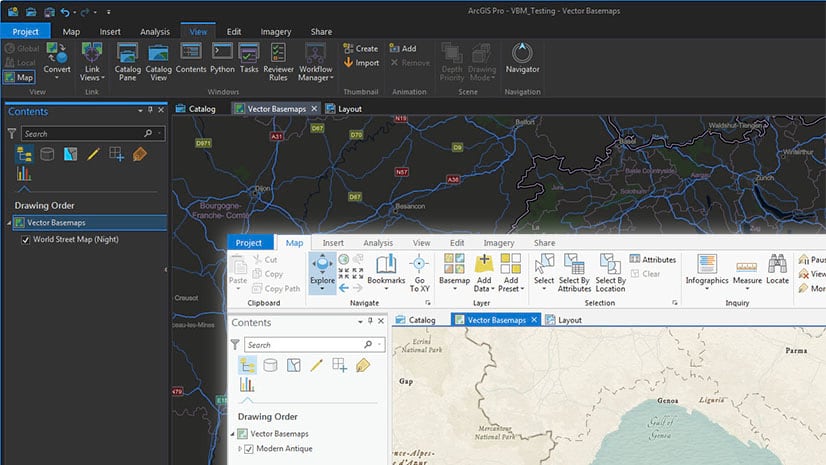
Task: Click full extent globe icon in Navigate group
Action: click(x=343, y=259)
